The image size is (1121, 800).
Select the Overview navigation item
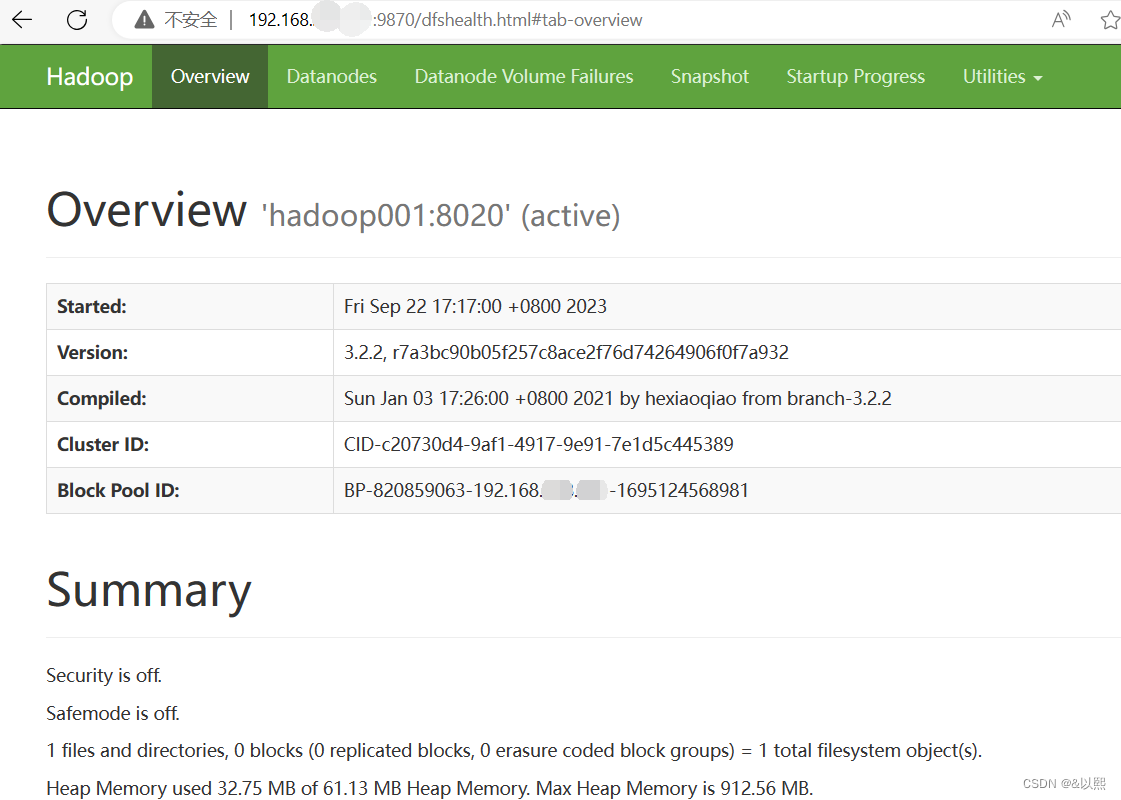[x=210, y=76]
